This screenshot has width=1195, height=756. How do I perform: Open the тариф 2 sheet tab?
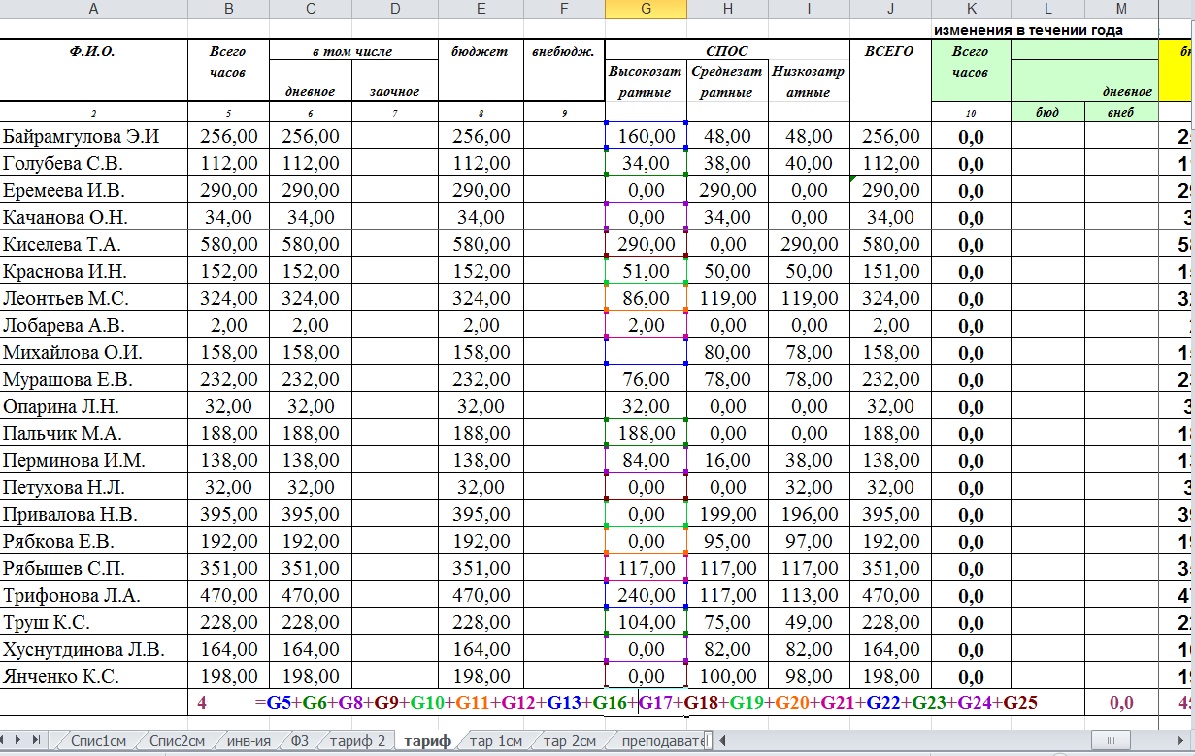click(357, 740)
